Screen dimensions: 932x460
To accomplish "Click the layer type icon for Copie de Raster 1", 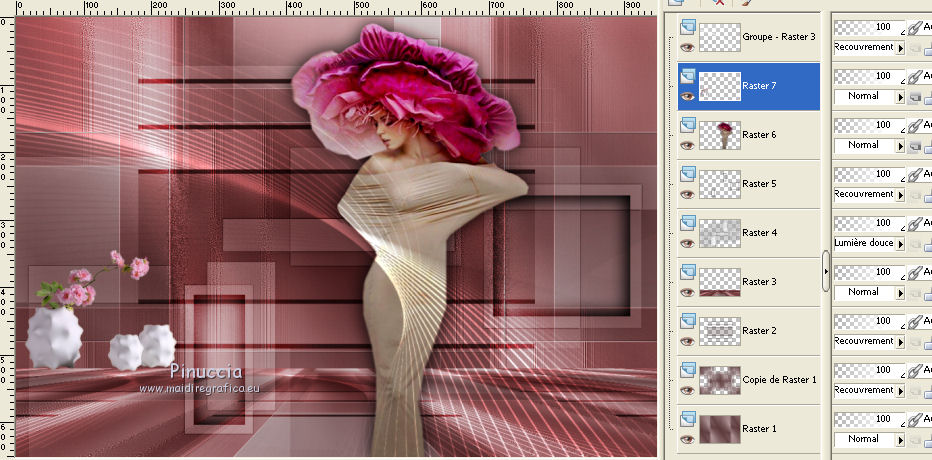I will point(687,370).
